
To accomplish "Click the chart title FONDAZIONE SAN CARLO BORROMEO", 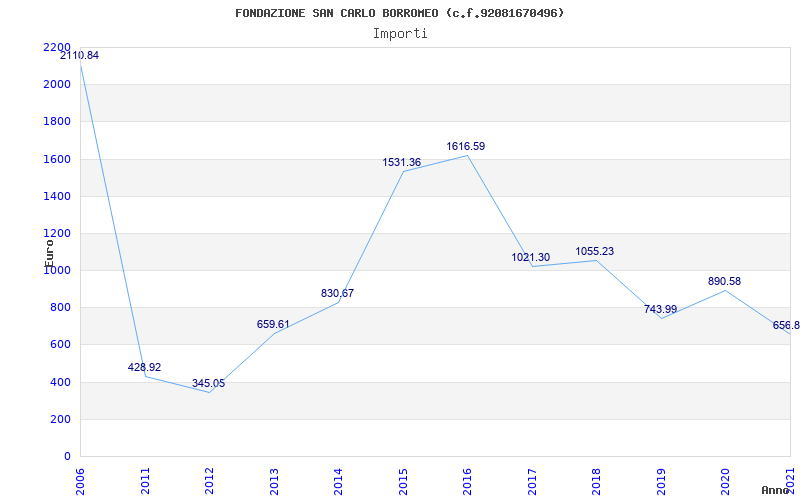I will point(400,13).
